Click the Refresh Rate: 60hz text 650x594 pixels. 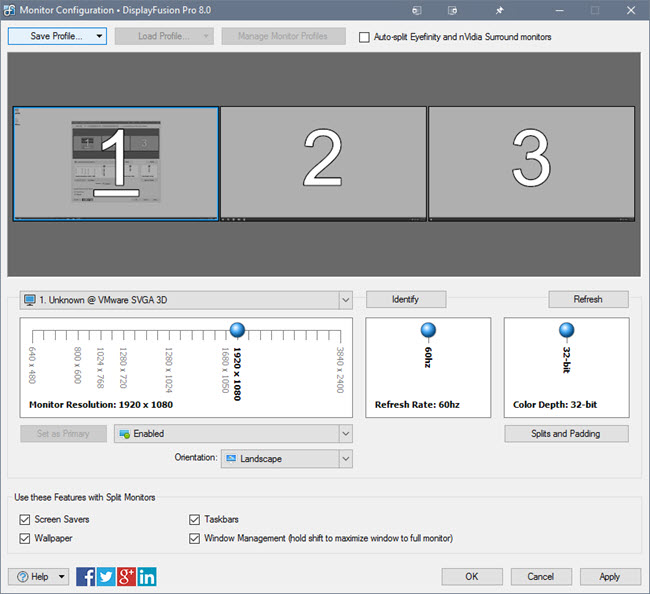[417, 405]
